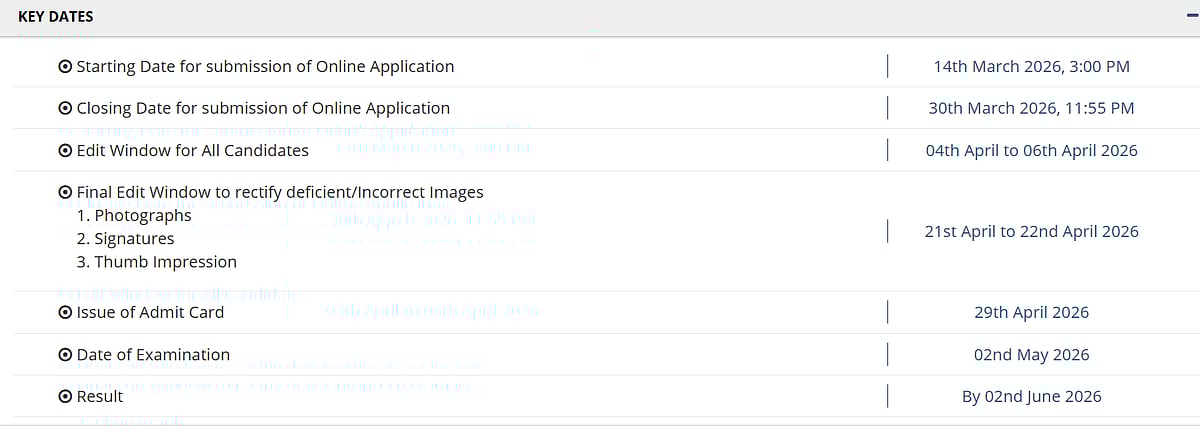The image size is (1200, 426).
Task: Click bullet icon beside Starting Date for submission
Action: [65, 67]
